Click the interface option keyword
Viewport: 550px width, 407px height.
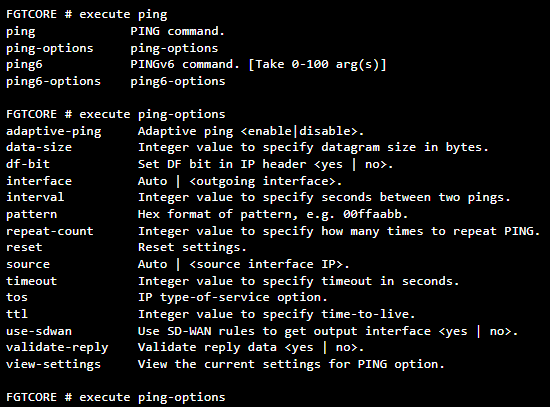pyautogui.click(x=39, y=181)
